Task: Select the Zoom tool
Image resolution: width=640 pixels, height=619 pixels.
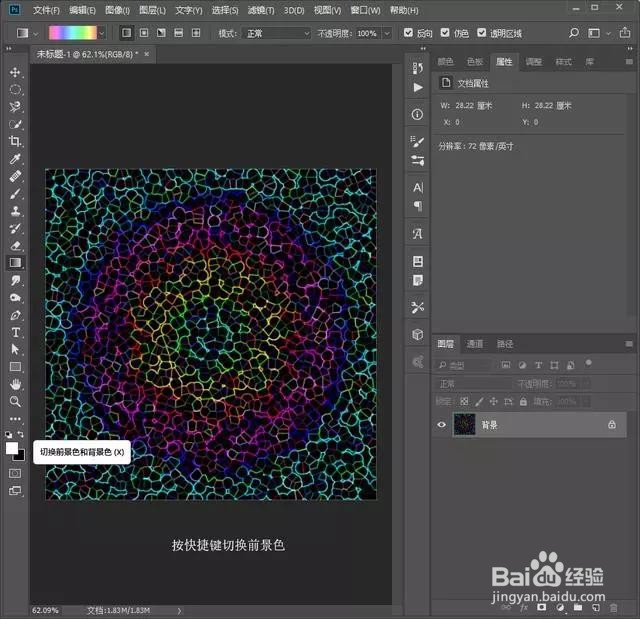Action: click(15, 402)
